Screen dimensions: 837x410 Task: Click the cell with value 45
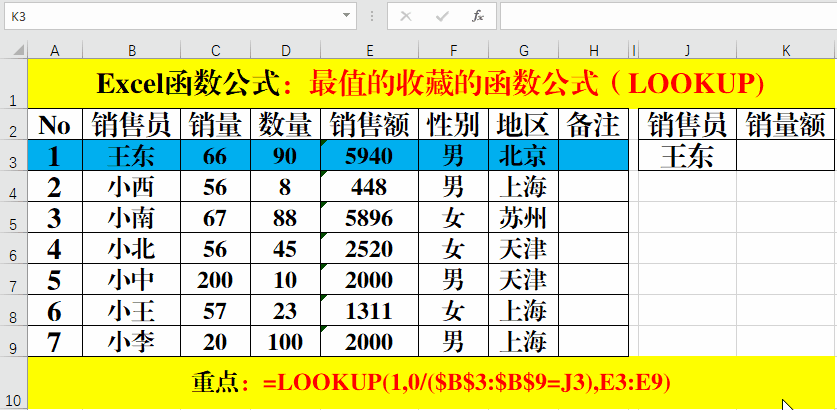(286, 248)
